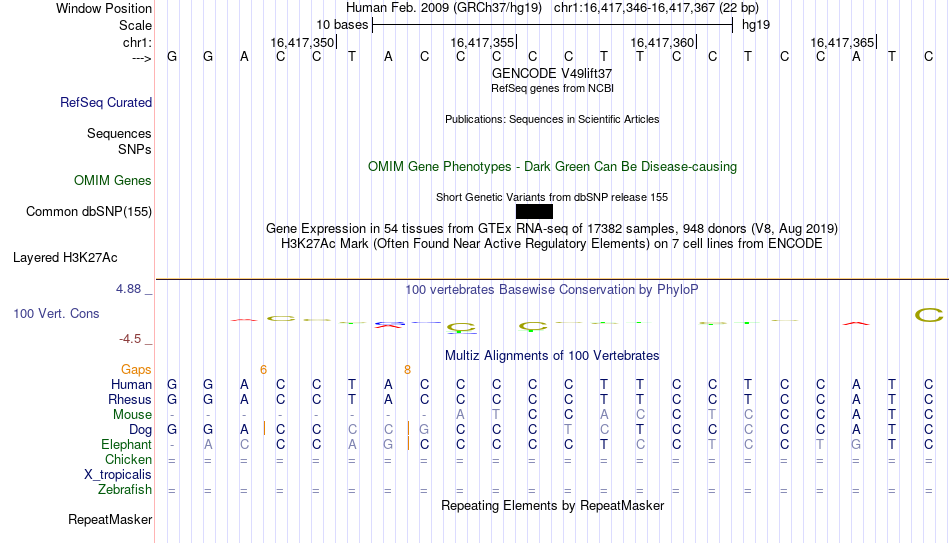Screen dimensions: 950x543
Task: Click the OMIM Gene Phenotypes track title
Action: pos(552,167)
